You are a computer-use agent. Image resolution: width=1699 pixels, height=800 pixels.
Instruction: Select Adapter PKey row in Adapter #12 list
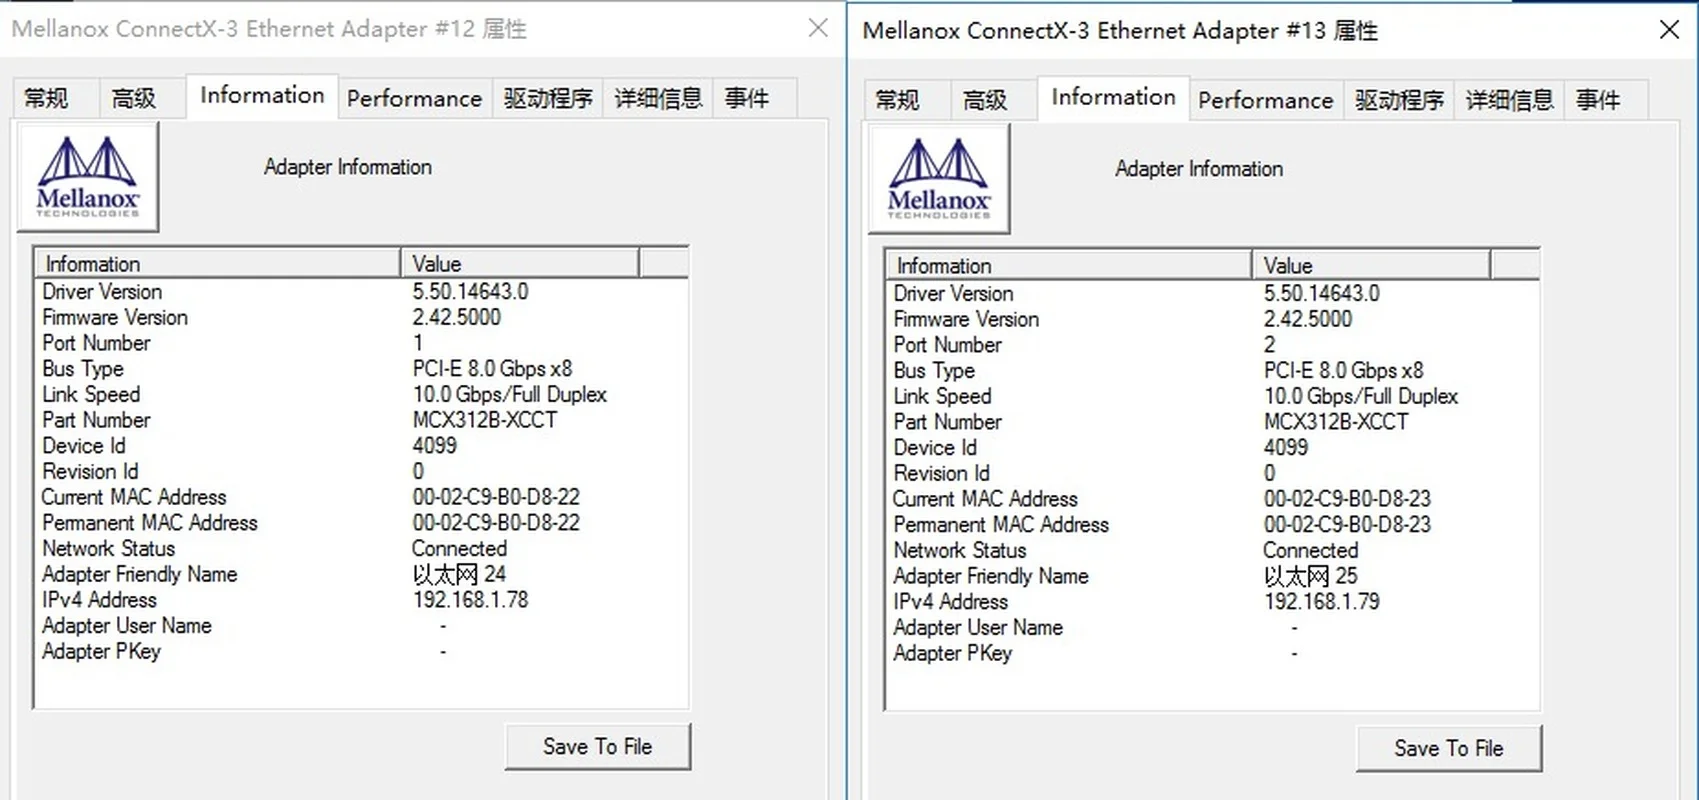point(361,651)
